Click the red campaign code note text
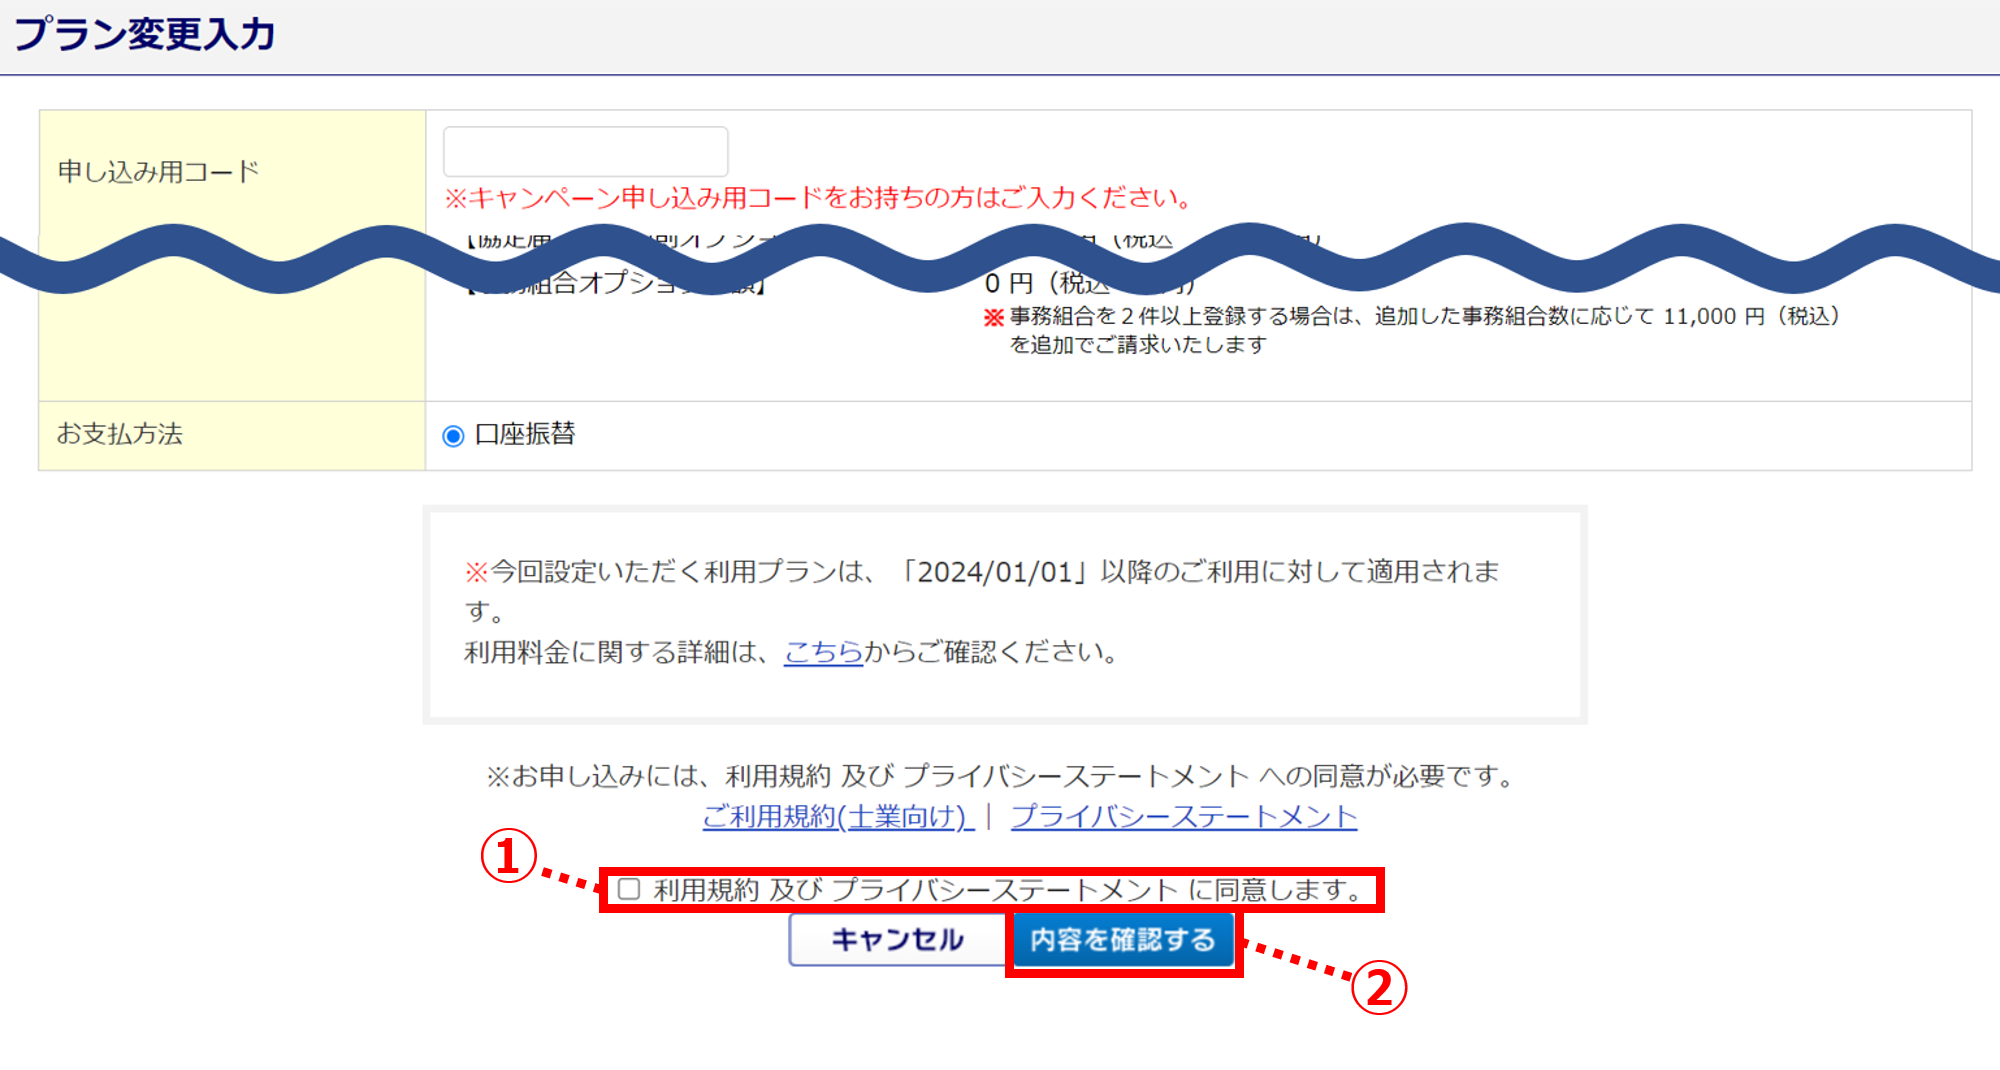2000x1070 pixels. 819,198
